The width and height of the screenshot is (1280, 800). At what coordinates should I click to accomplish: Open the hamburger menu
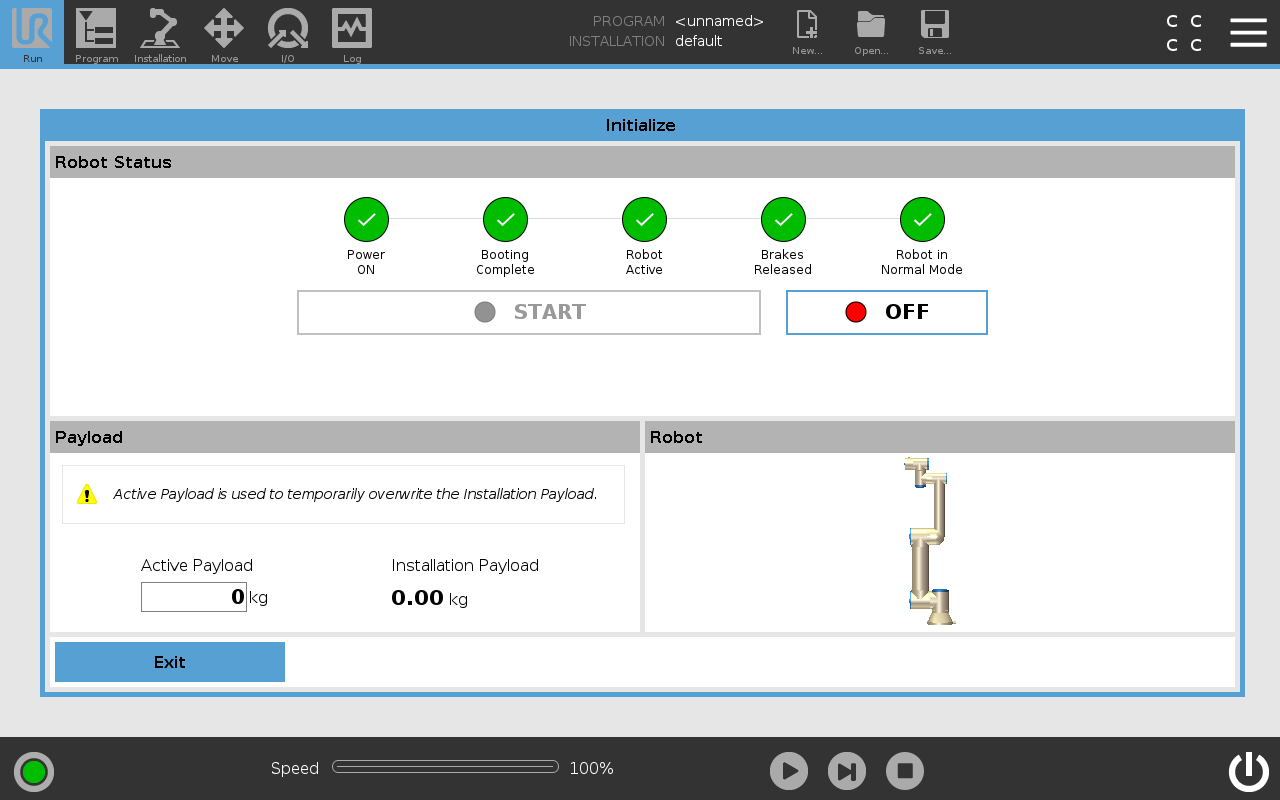1248,32
